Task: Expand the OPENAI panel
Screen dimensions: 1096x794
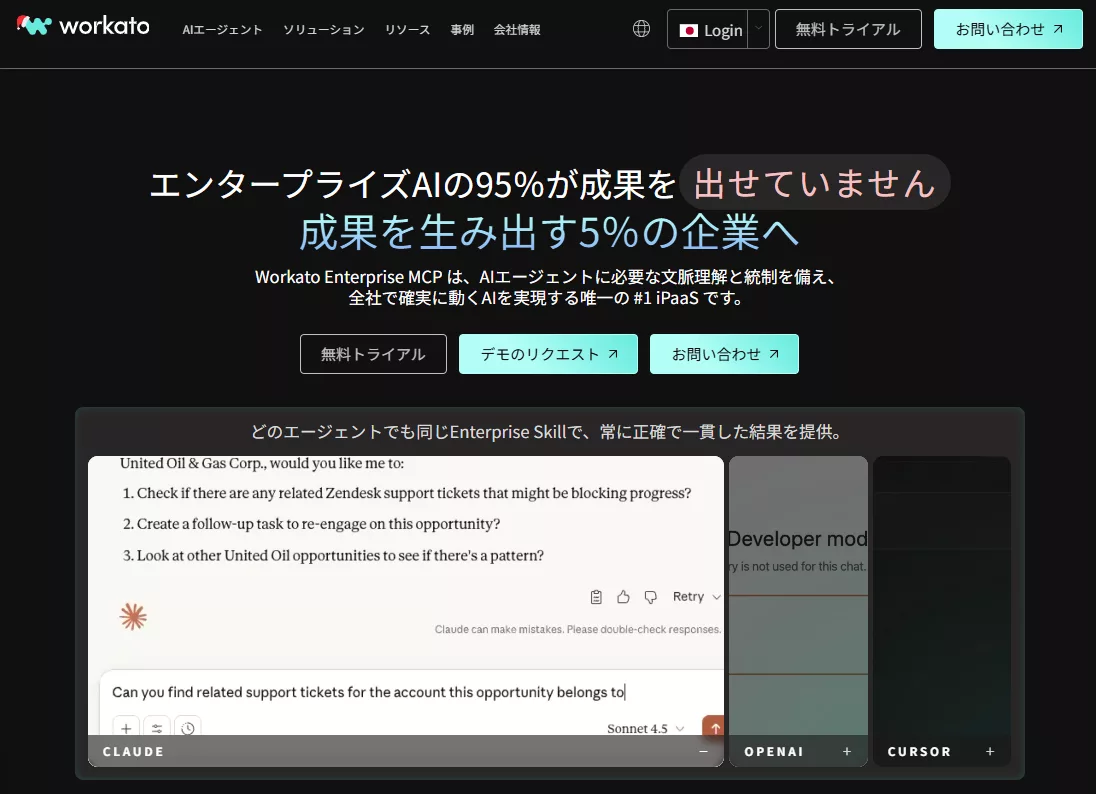Action: 847,751
